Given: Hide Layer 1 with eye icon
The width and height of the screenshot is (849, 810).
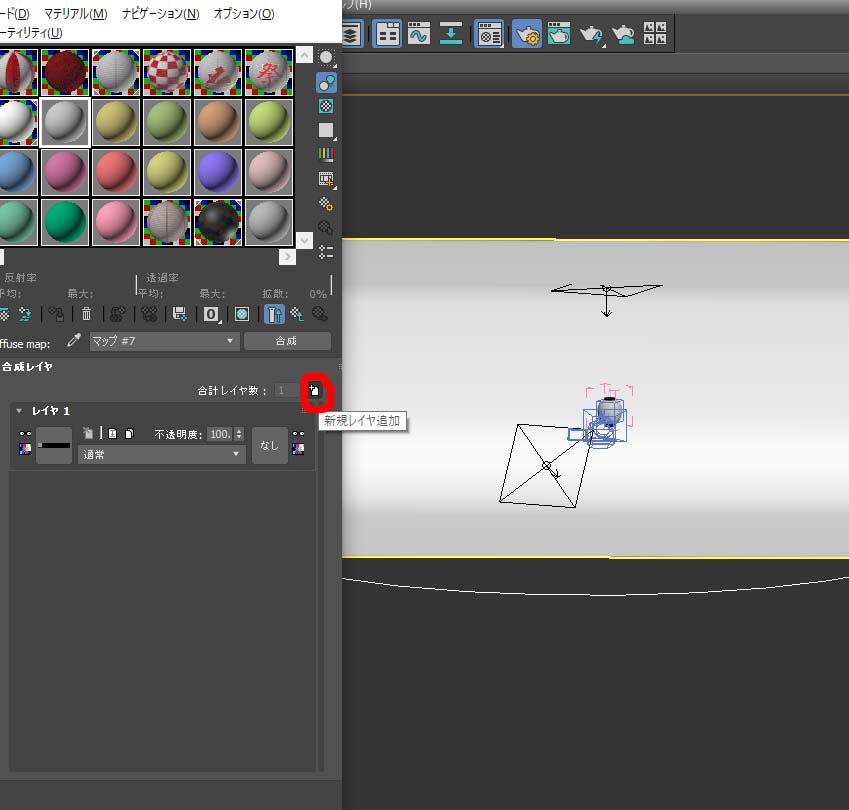Looking at the screenshot, I should coord(25,434).
